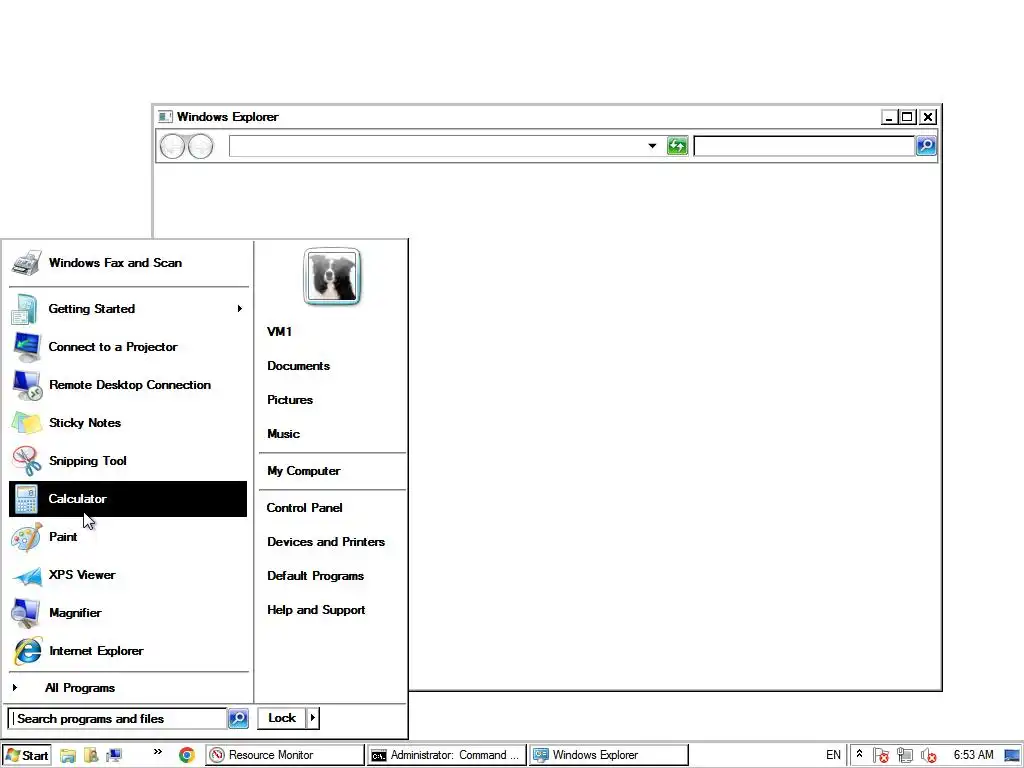Show hidden tray icons arrow
This screenshot has width=1024, height=768.
pyautogui.click(x=859, y=754)
